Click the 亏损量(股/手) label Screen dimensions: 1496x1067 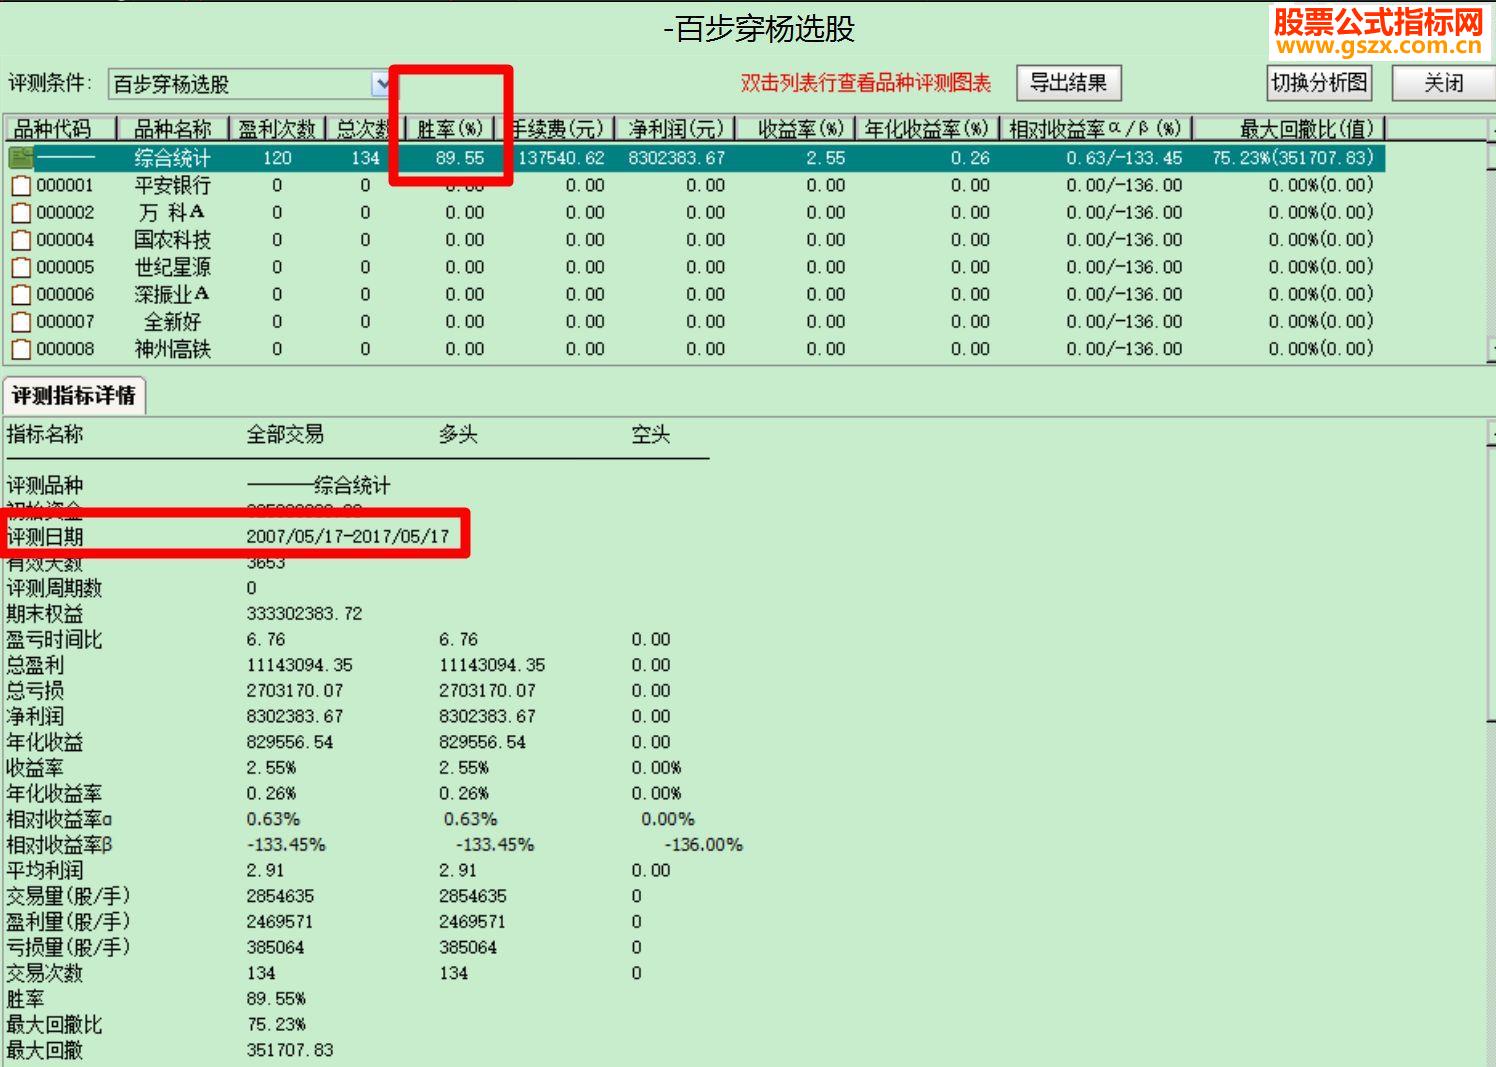pos(68,948)
